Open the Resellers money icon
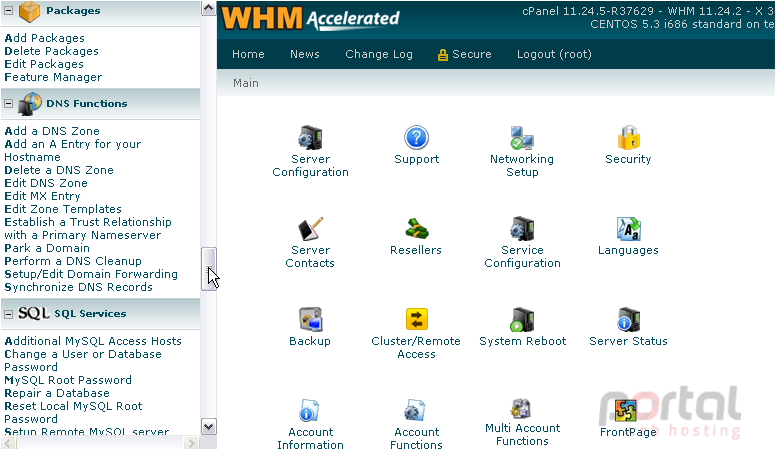776x450 pixels. pyautogui.click(x=416, y=229)
